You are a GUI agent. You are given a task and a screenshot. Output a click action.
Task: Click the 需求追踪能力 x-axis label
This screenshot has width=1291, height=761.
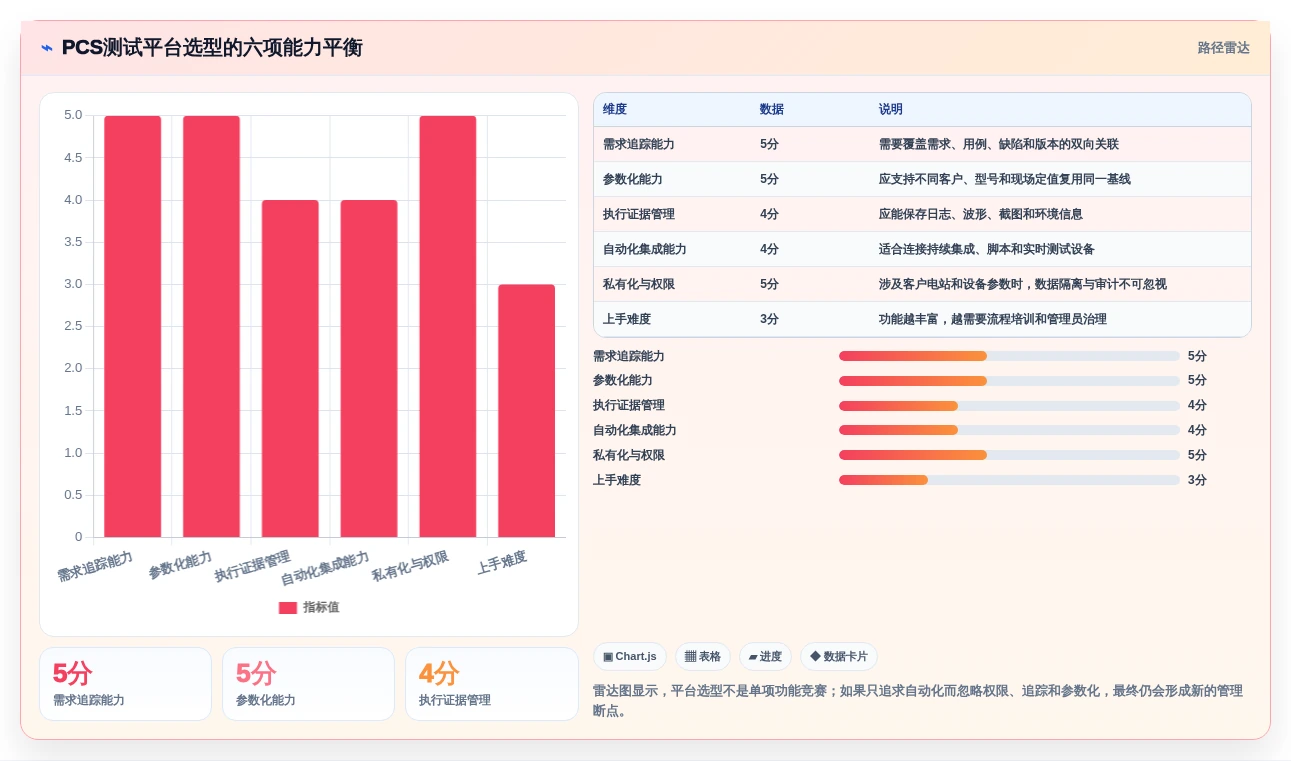point(95,567)
